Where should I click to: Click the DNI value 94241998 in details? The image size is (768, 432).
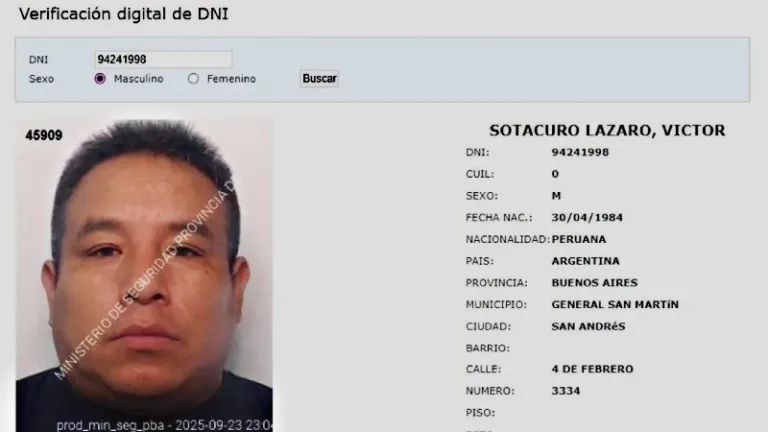(x=580, y=152)
